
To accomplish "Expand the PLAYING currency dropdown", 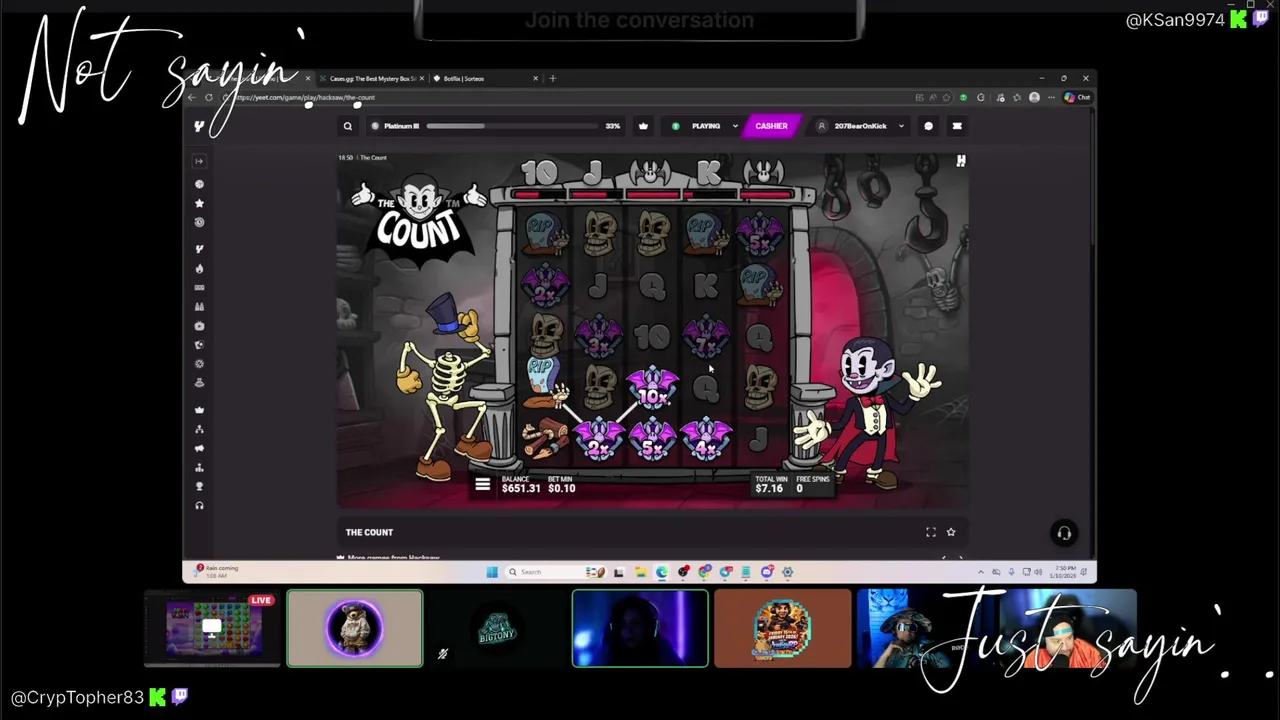I will point(706,126).
